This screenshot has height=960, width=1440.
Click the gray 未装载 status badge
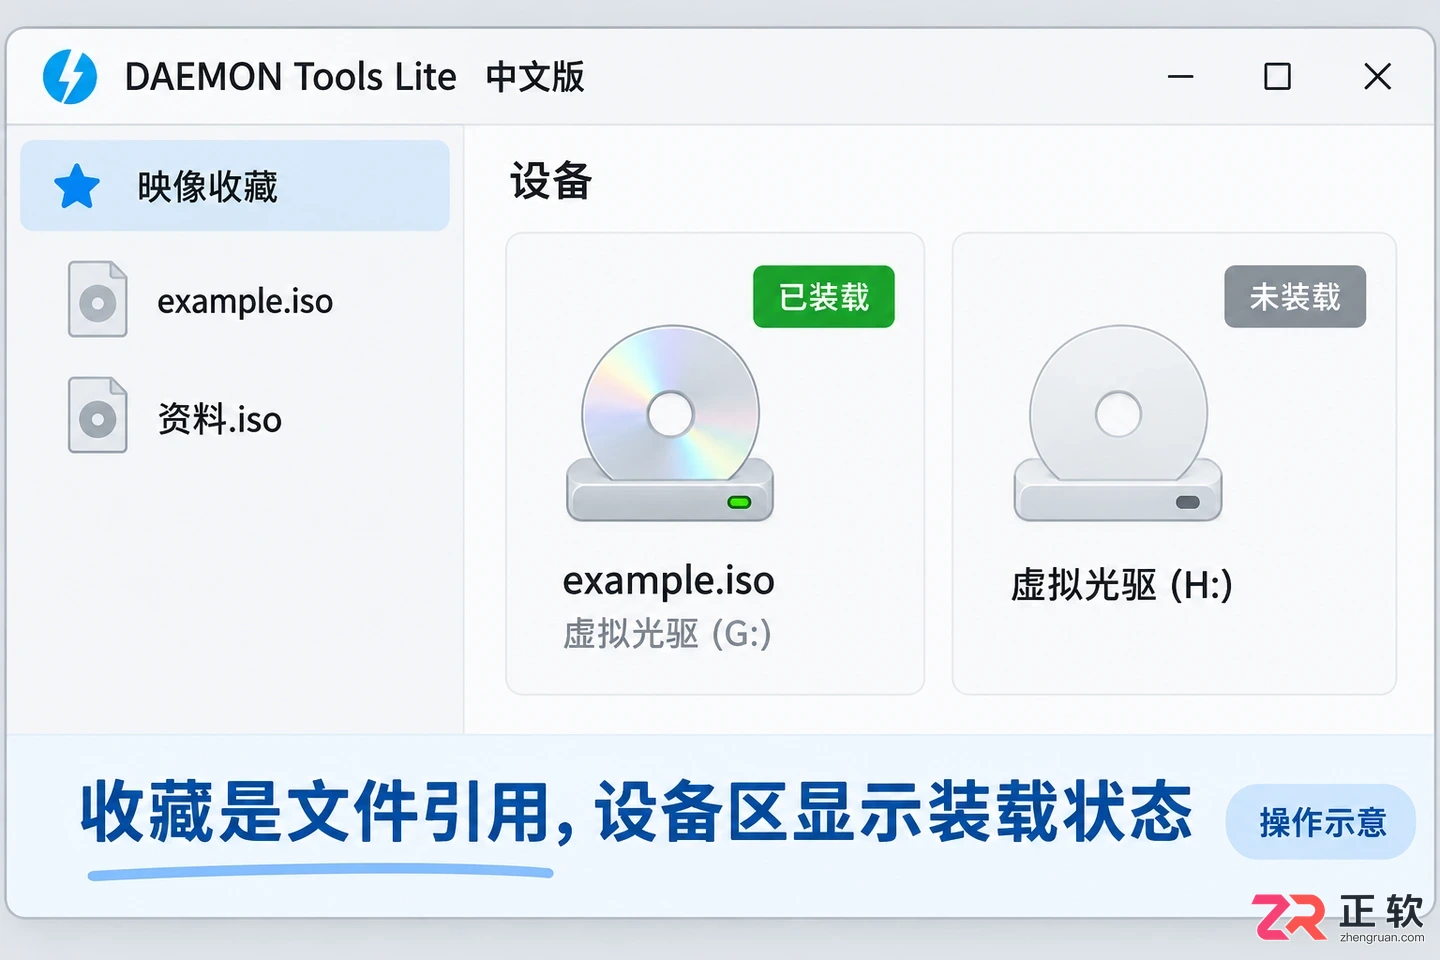(x=1295, y=297)
